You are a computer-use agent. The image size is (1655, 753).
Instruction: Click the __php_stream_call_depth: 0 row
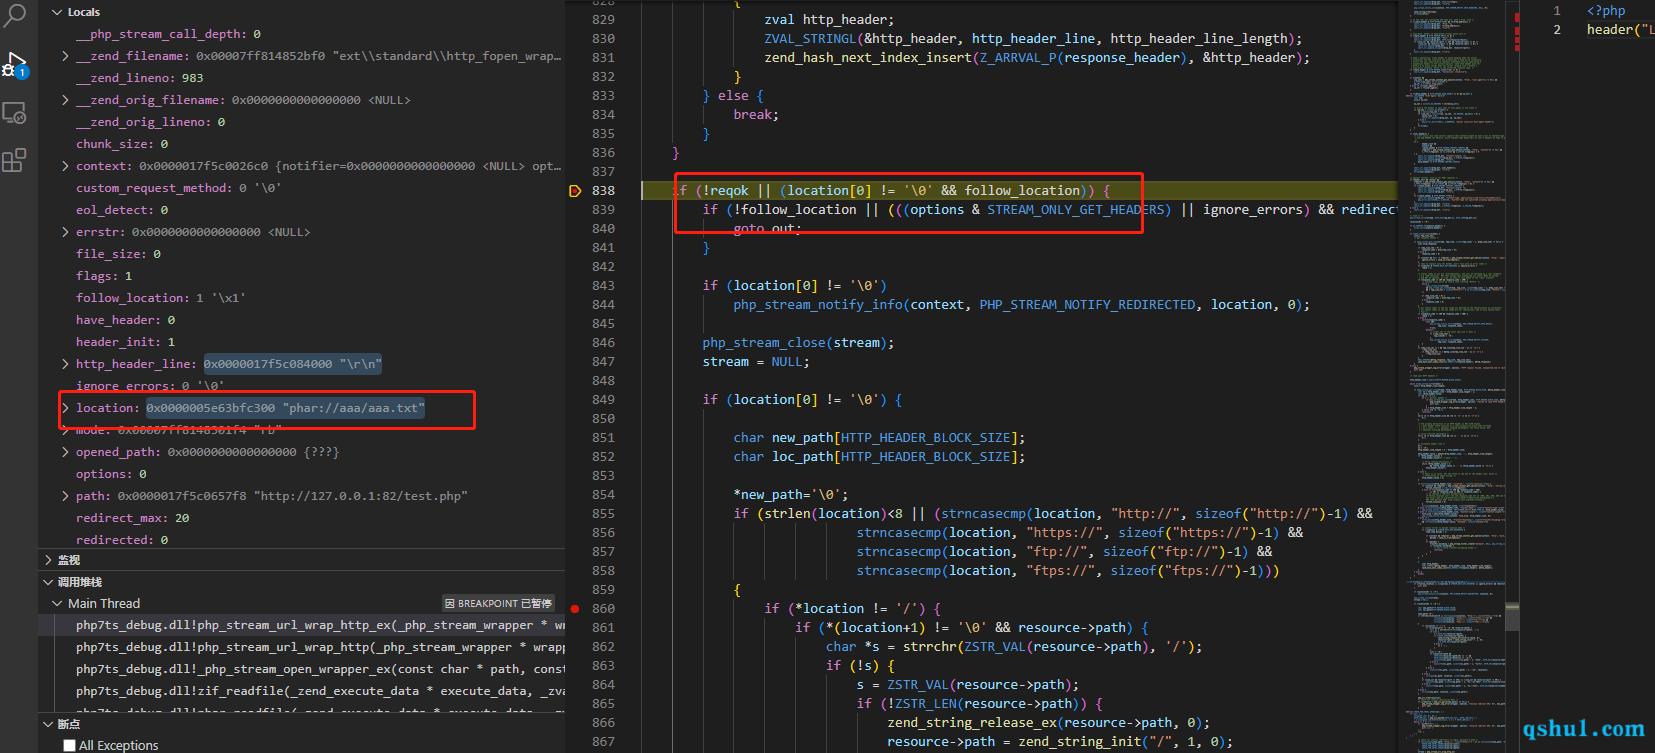[x=301, y=34]
